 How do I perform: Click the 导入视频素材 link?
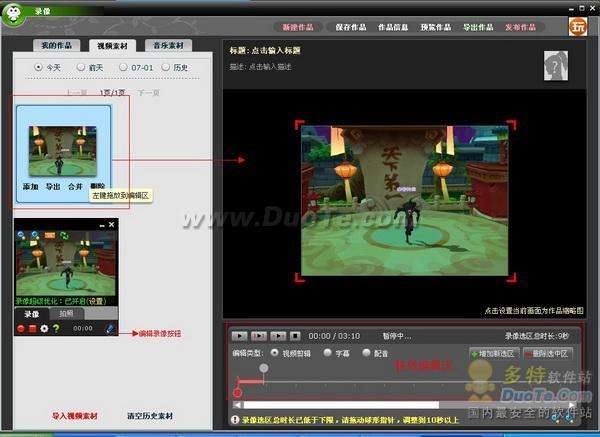pos(75,416)
